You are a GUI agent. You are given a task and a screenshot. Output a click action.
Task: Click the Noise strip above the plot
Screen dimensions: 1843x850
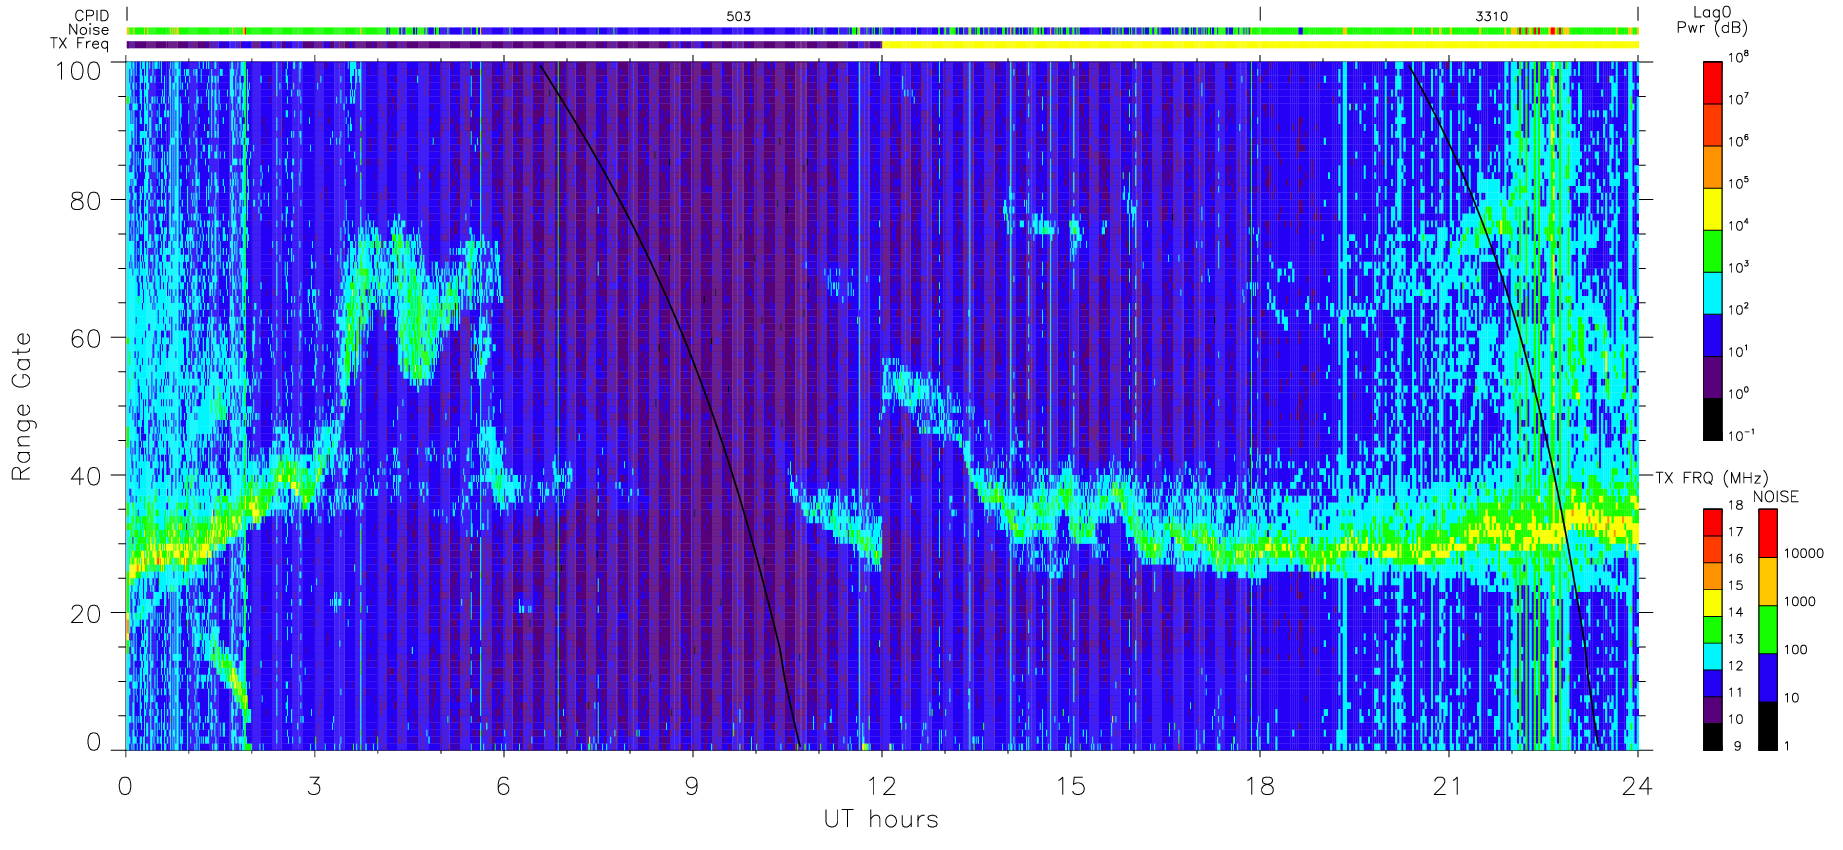pos(883,31)
